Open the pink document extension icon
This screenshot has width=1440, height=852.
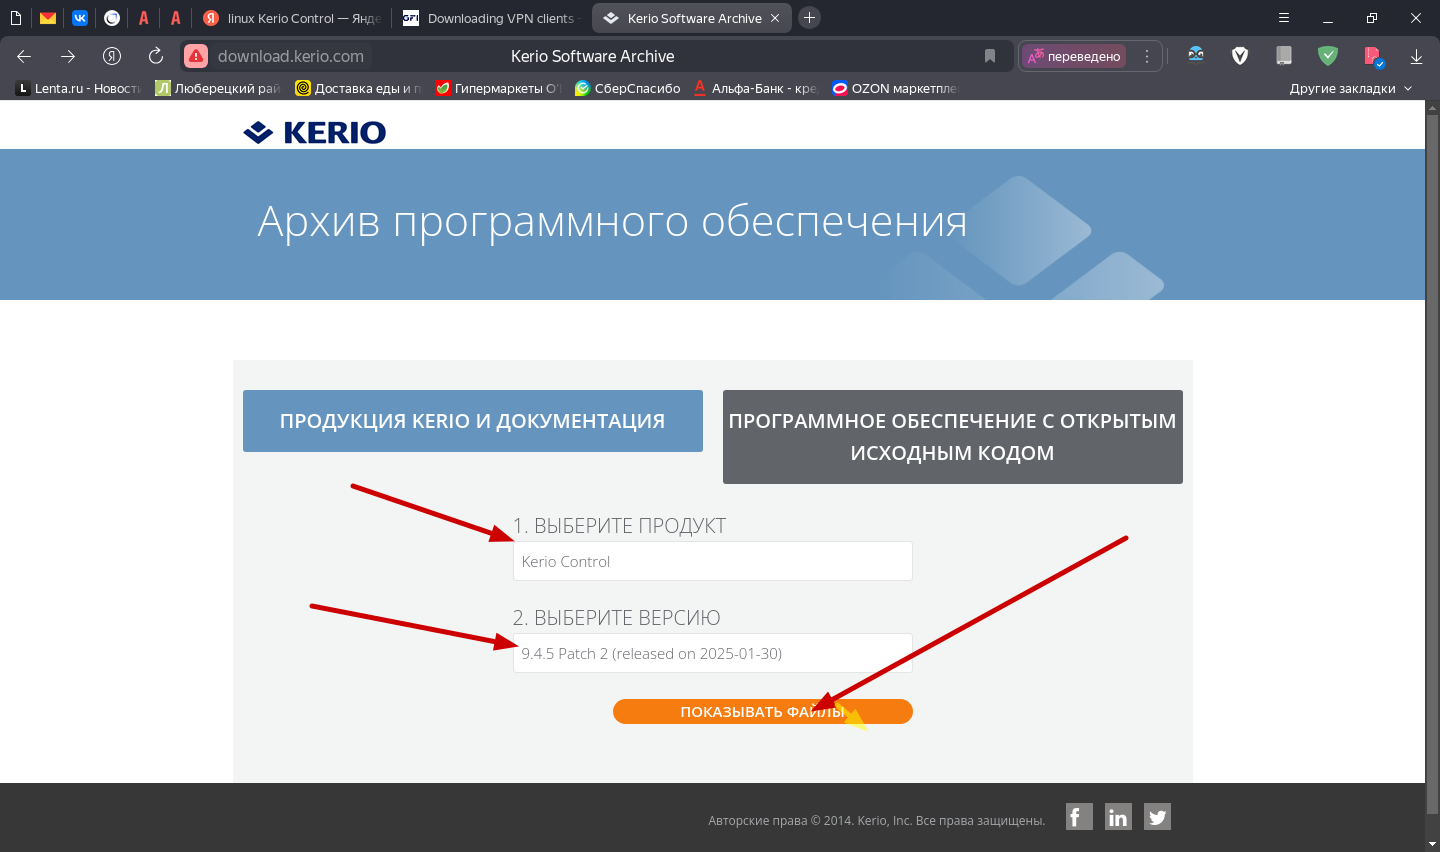click(1372, 56)
